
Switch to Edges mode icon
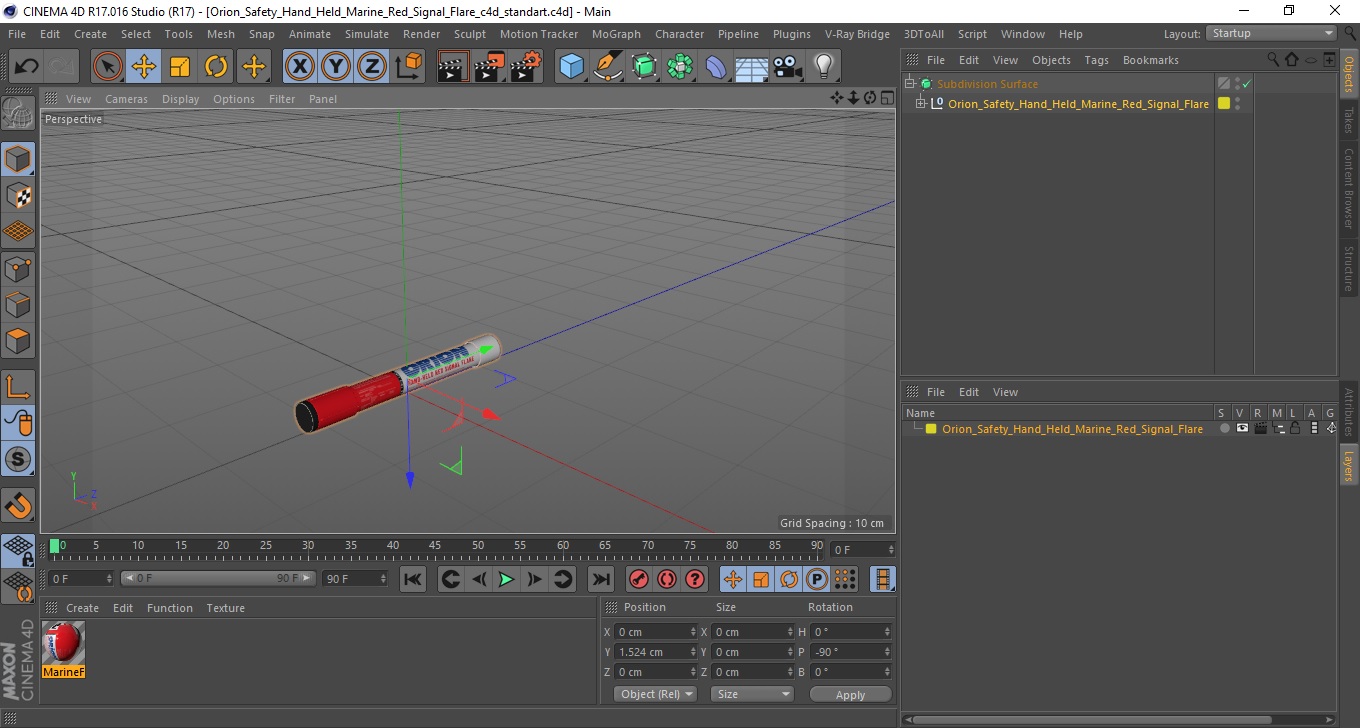click(x=18, y=304)
